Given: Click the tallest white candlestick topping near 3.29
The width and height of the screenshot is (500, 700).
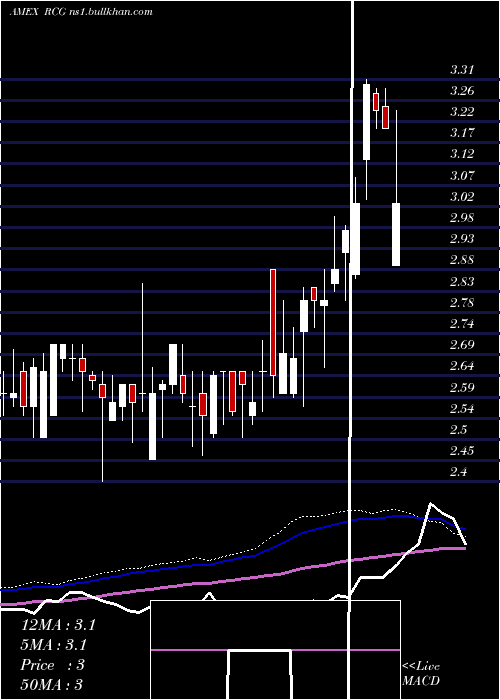Looking at the screenshot, I should 367,122.
